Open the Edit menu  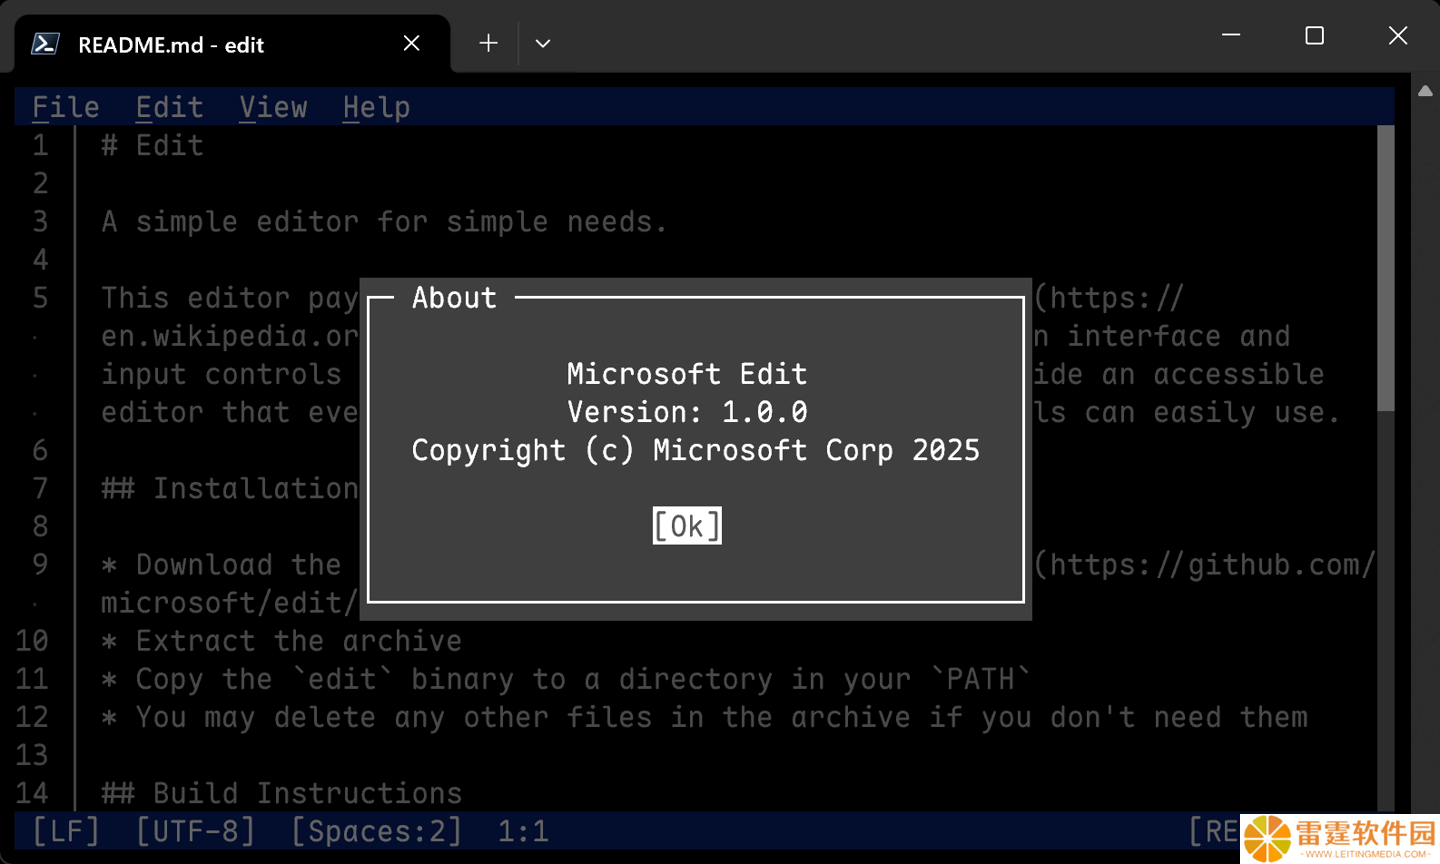(x=170, y=107)
